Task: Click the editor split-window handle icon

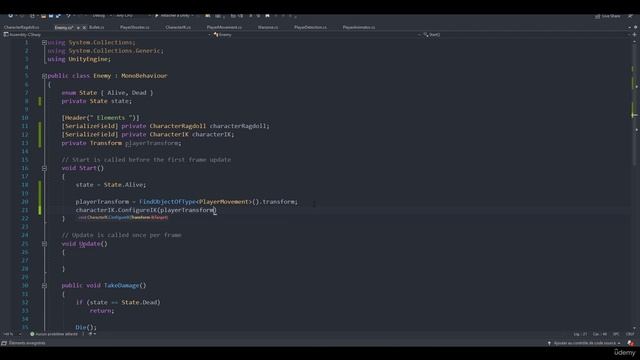Action: tap(634, 35)
